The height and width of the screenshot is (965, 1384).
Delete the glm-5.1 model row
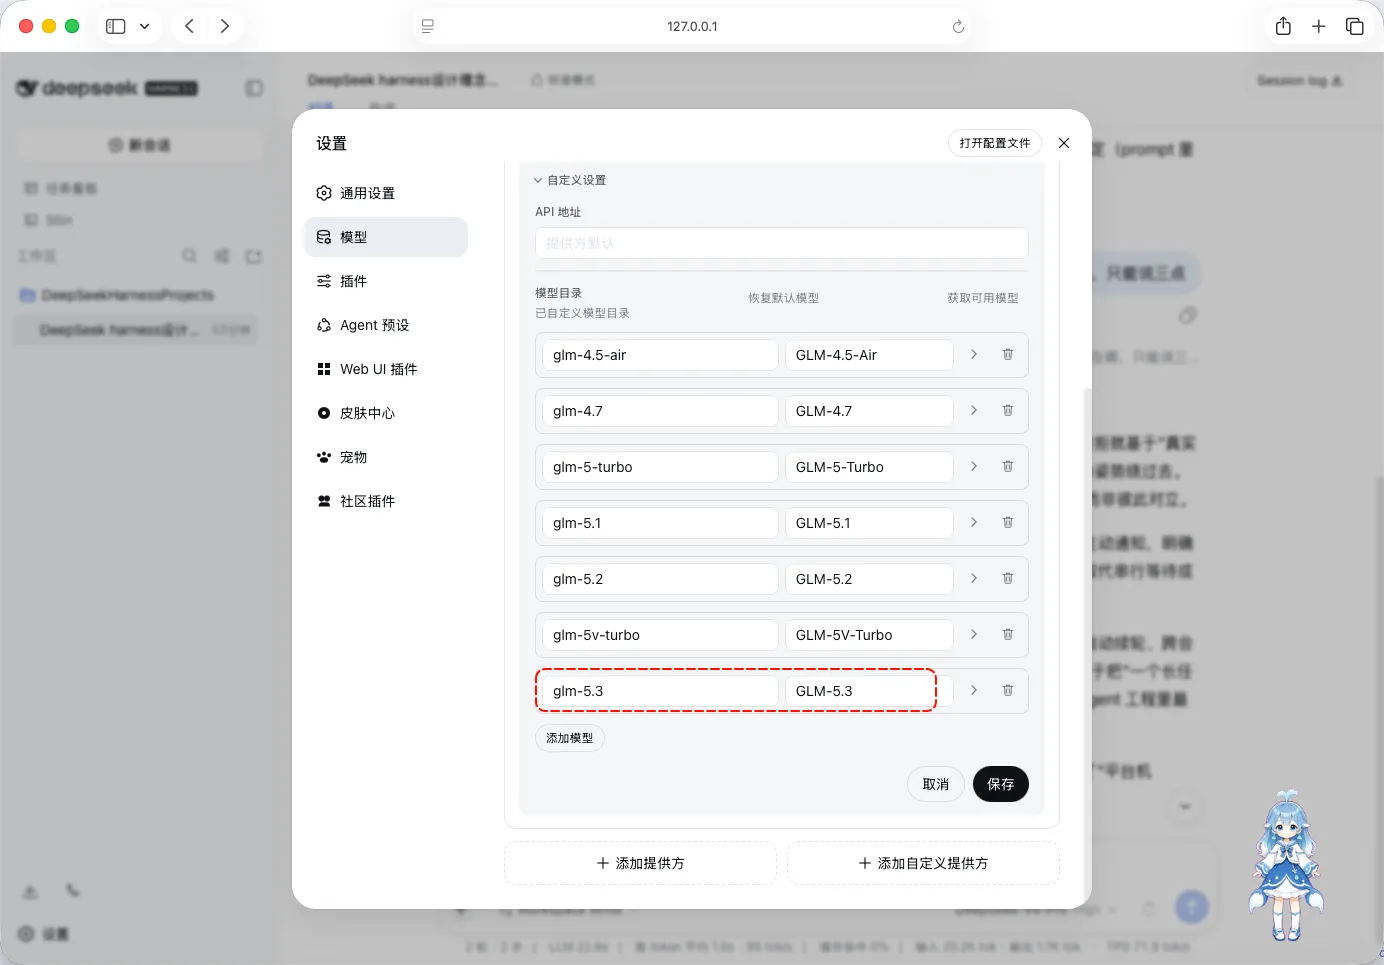click(x=1008, y=523)
